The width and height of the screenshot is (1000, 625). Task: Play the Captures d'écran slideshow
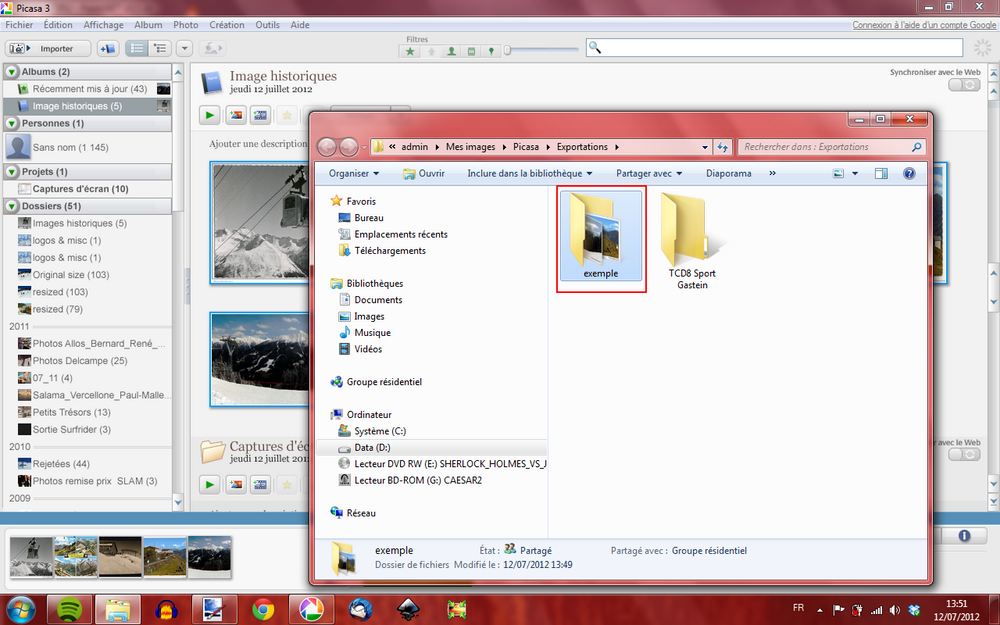209,485
